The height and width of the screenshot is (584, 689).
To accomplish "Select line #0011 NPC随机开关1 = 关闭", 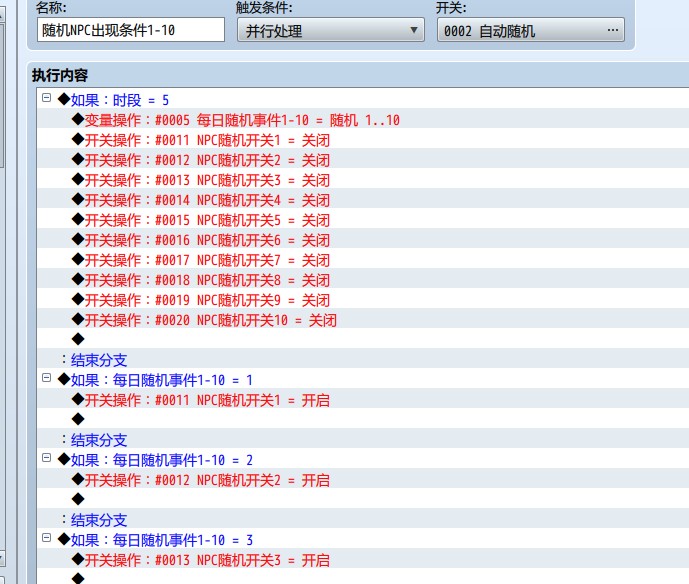I will tap(363, 140).
